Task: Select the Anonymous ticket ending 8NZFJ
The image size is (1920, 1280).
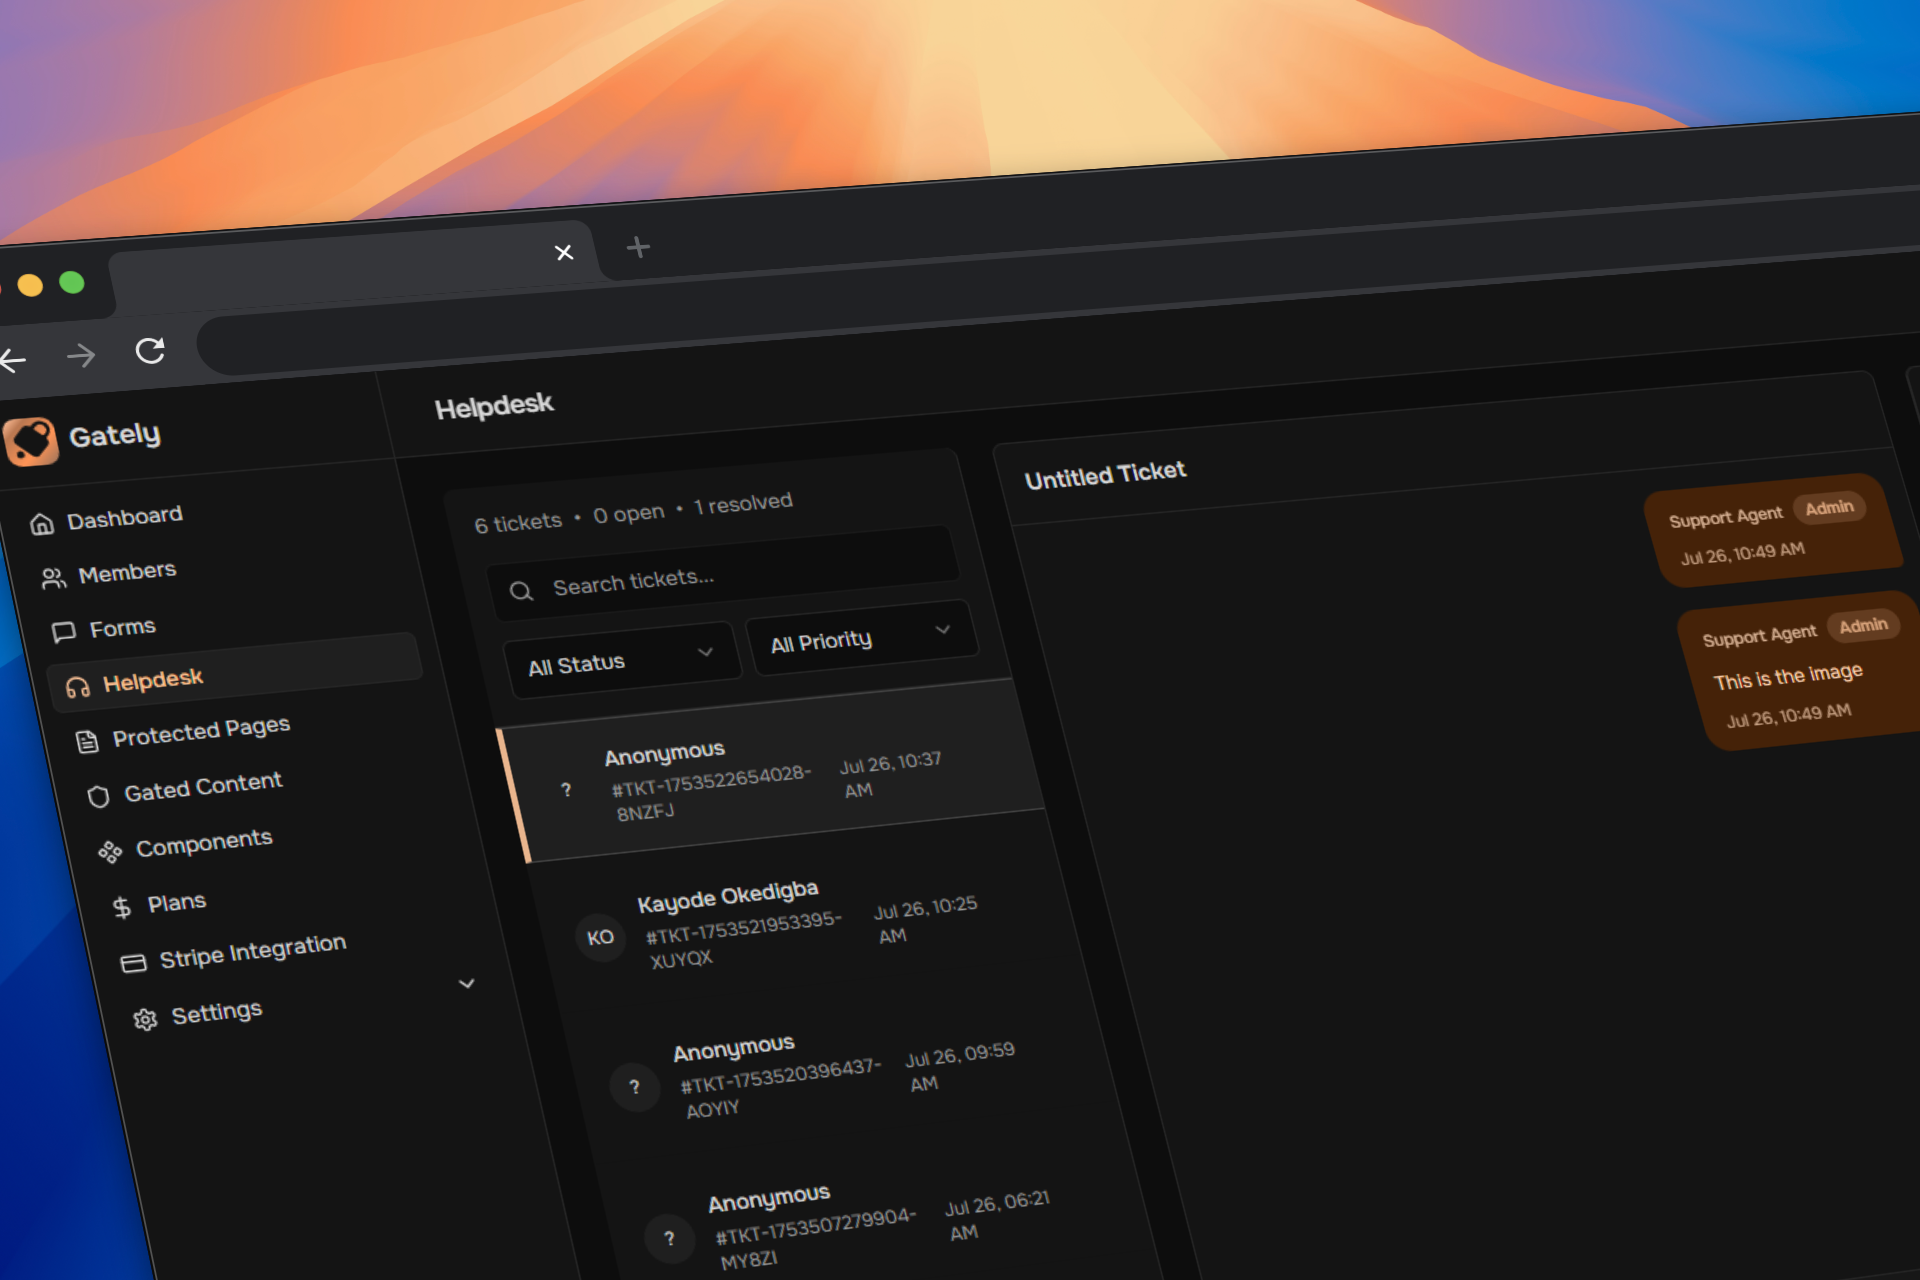Action: click(x=772, y=772)
